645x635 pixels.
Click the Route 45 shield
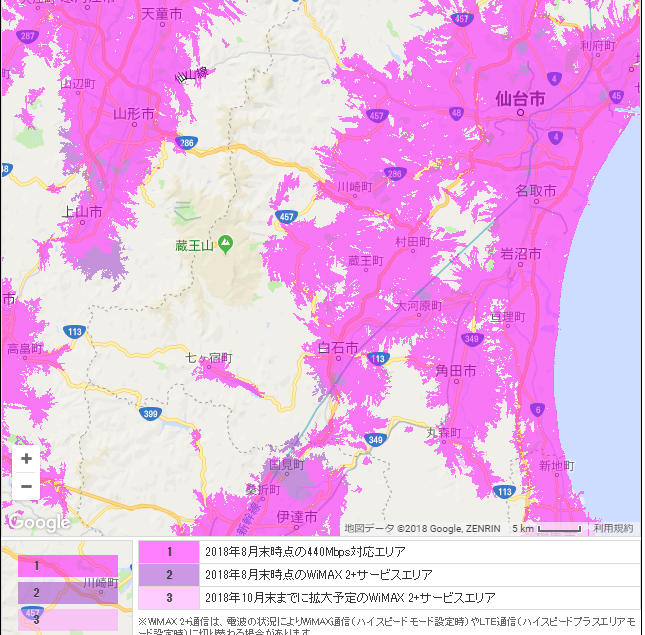pyautogui.click(x=616, y=96)
